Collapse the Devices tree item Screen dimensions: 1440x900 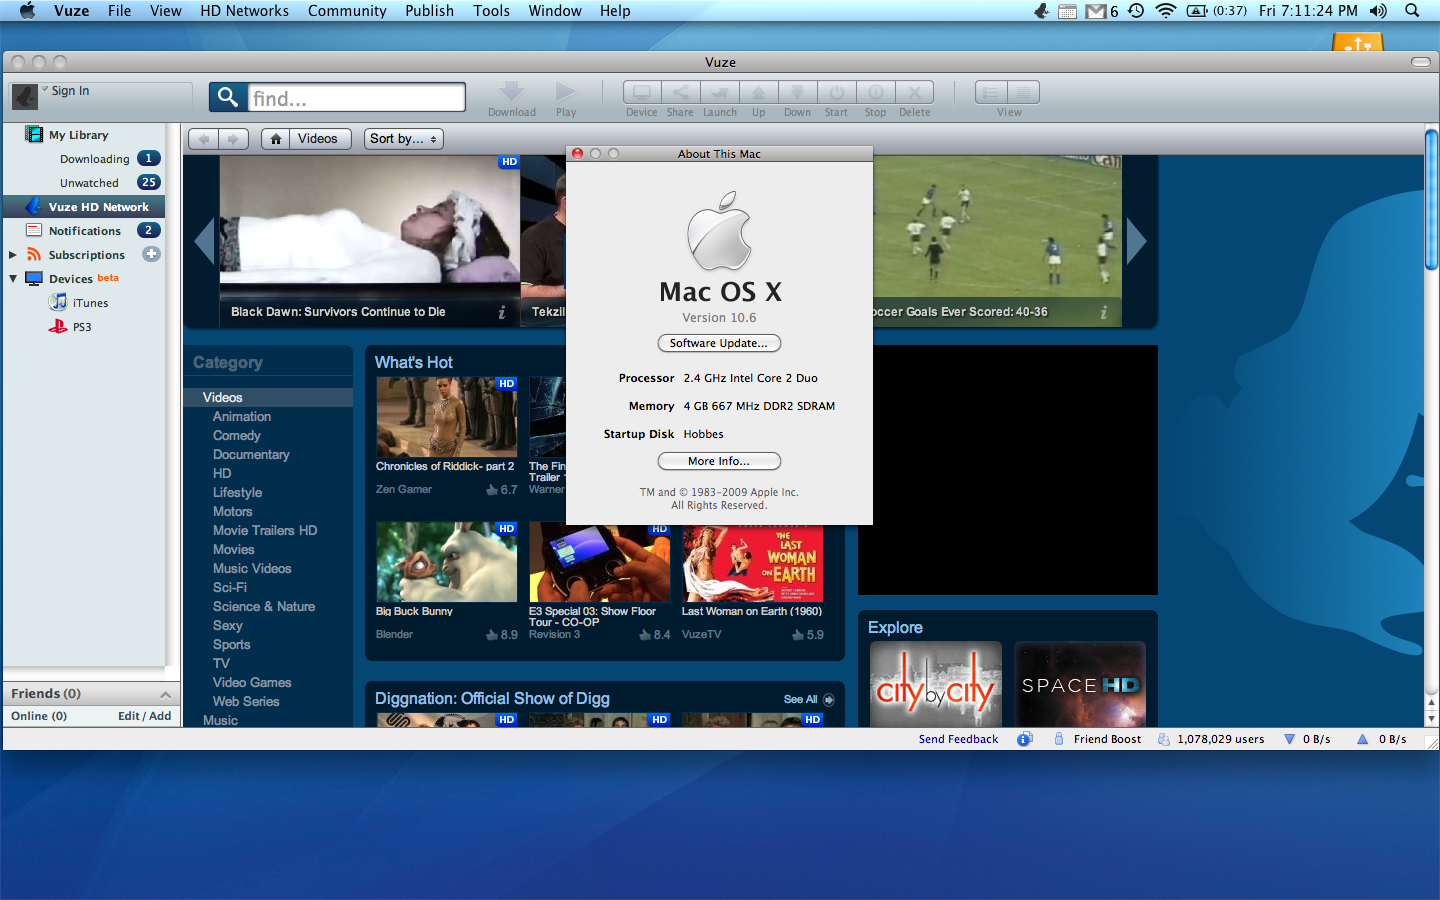[13, 279]
